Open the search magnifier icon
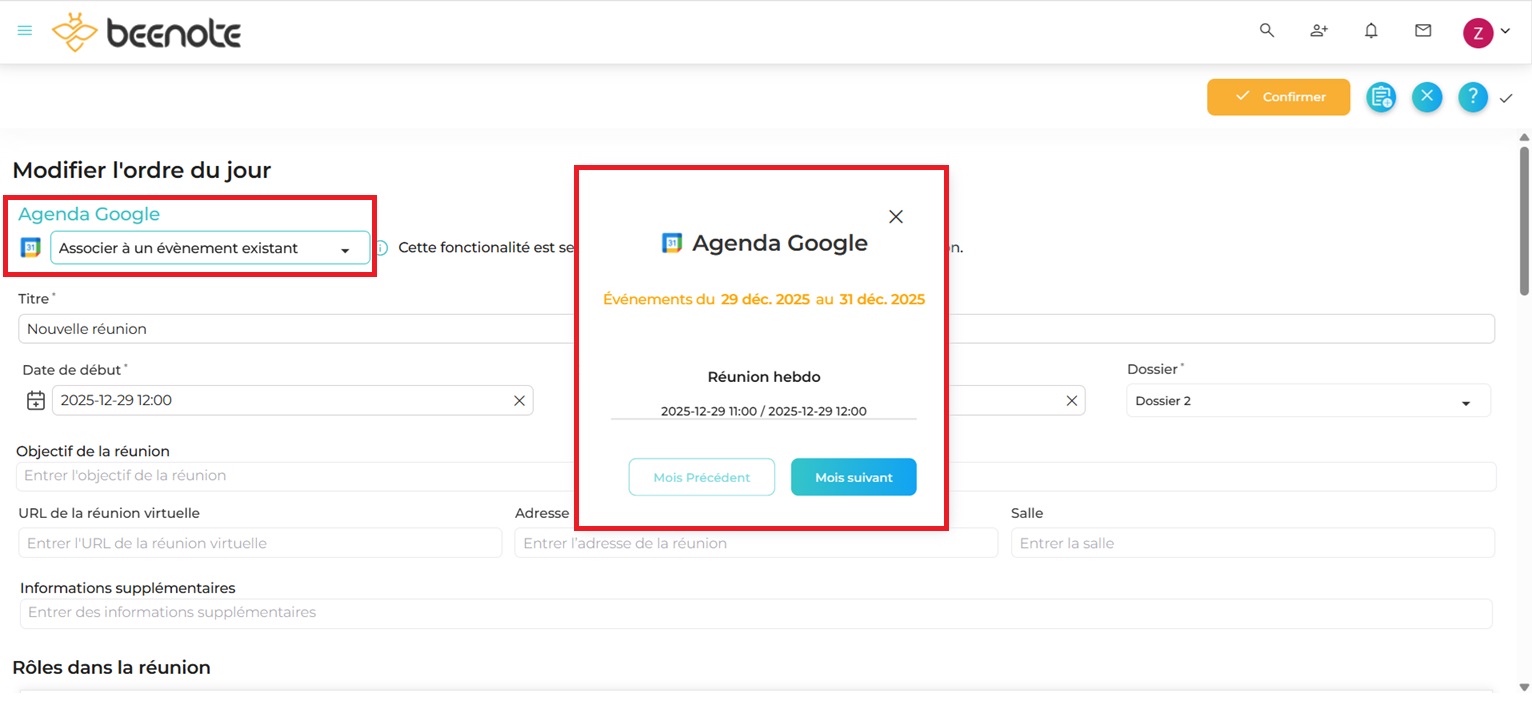This screenshot has width=1532, height=705. pyautogui.click(x=1267, y=31)
